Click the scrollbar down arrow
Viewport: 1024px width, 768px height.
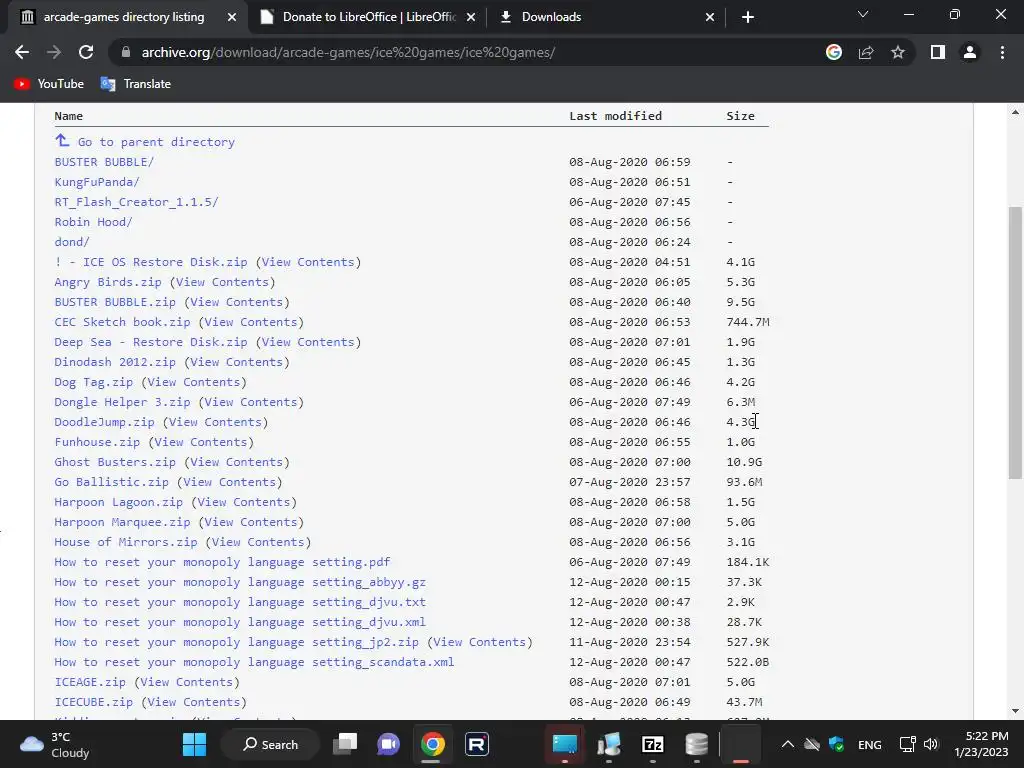click(x=1015, y=711)
